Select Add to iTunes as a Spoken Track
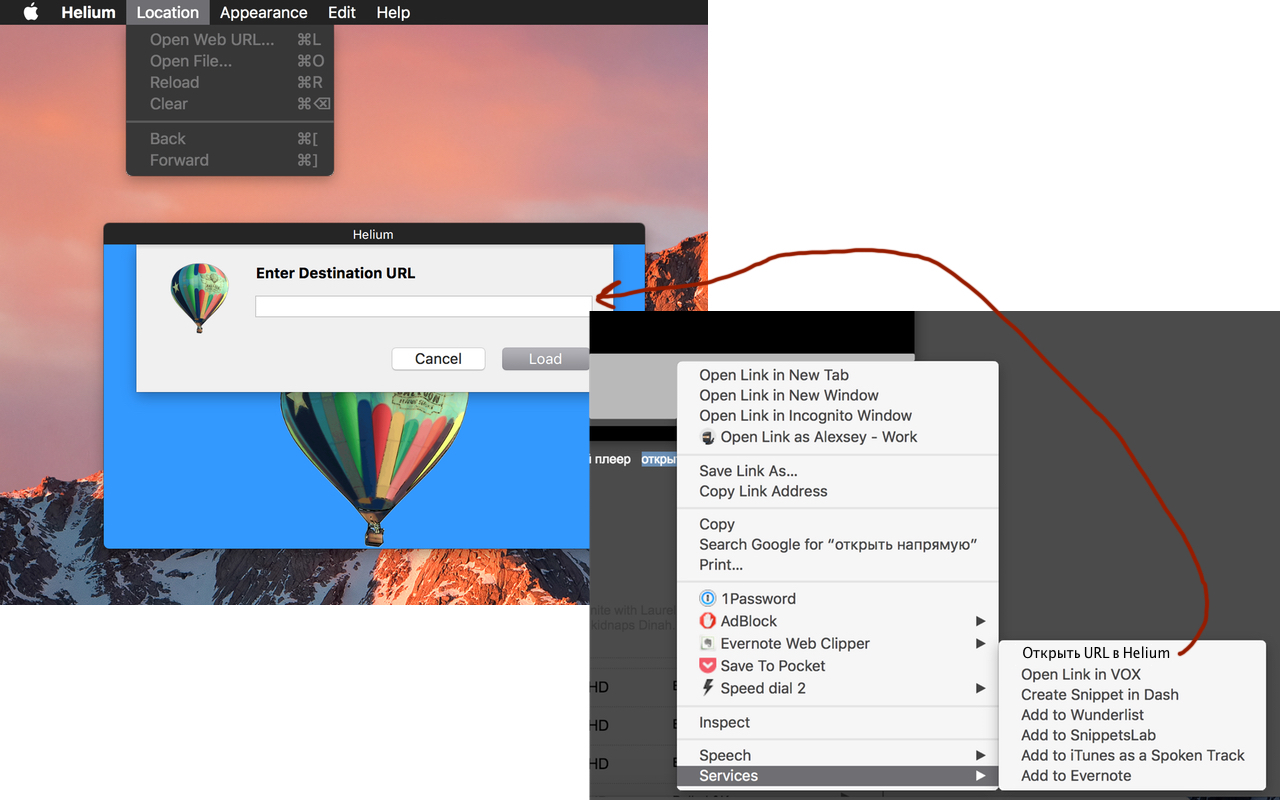This screenshot has width=1280, height=800. coord(1132,755)
